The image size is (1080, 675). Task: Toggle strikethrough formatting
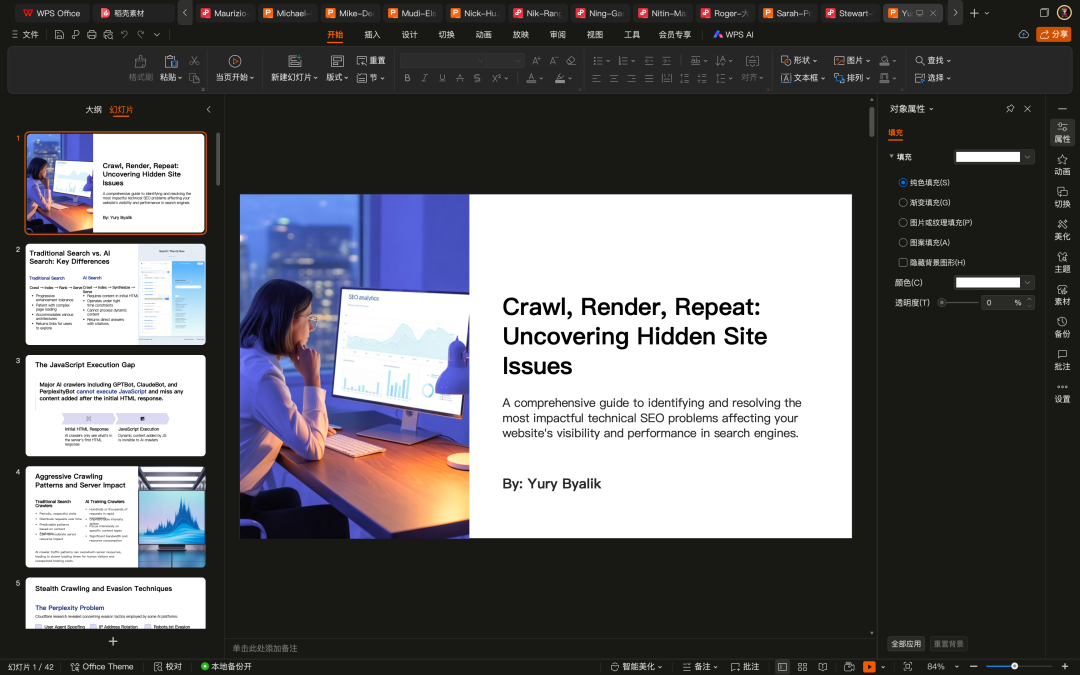tap(459, 79)
